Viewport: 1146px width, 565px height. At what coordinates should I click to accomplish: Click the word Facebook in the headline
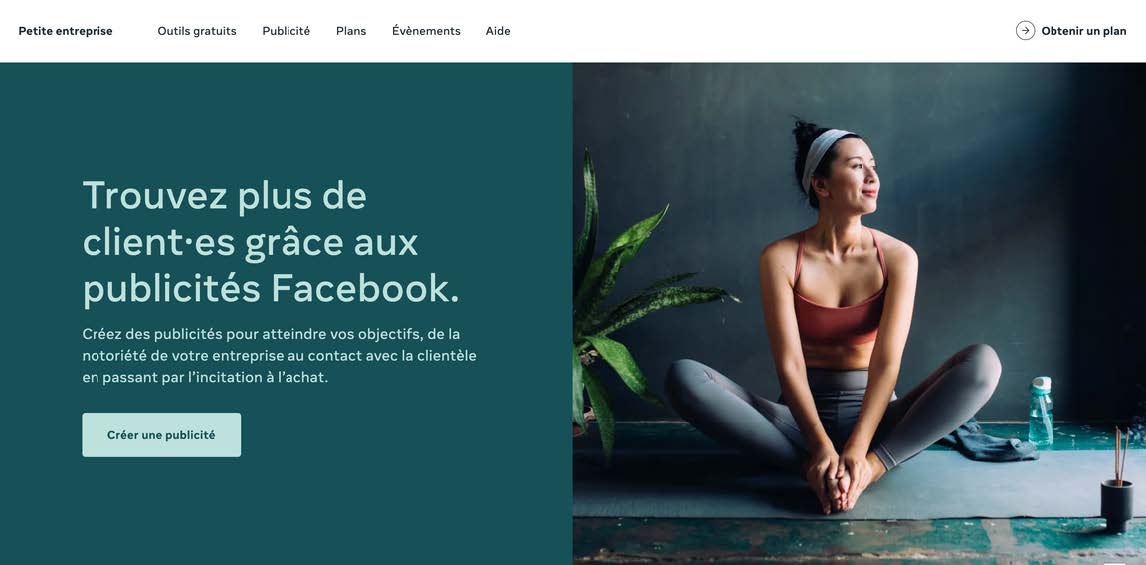point(365,289)
